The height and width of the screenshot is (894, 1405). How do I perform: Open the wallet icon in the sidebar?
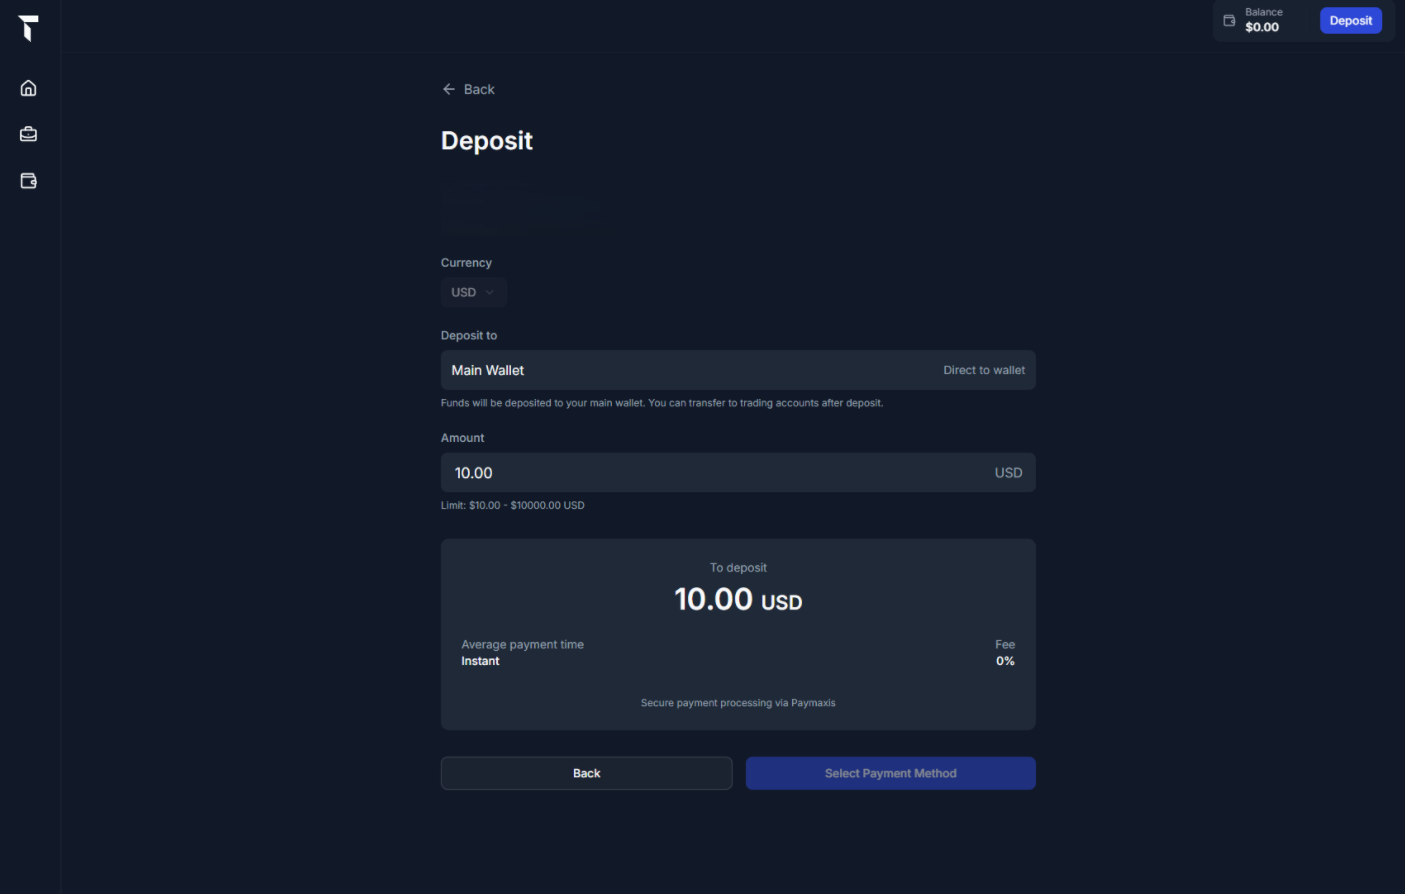(x=29, y=181)
